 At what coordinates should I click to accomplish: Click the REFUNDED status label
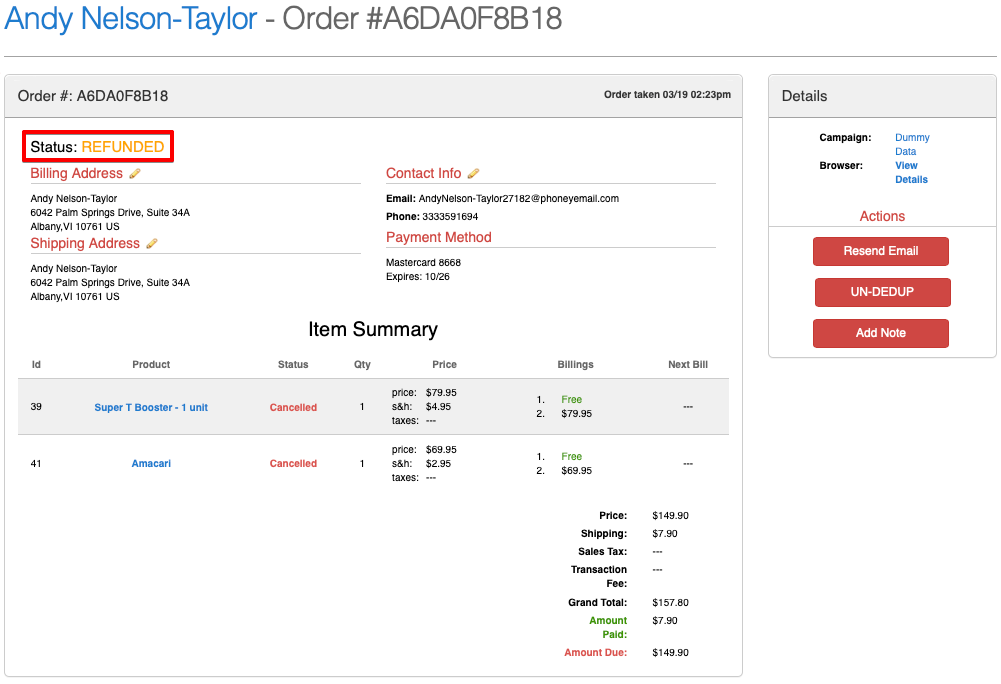click(x=123, y=147)
